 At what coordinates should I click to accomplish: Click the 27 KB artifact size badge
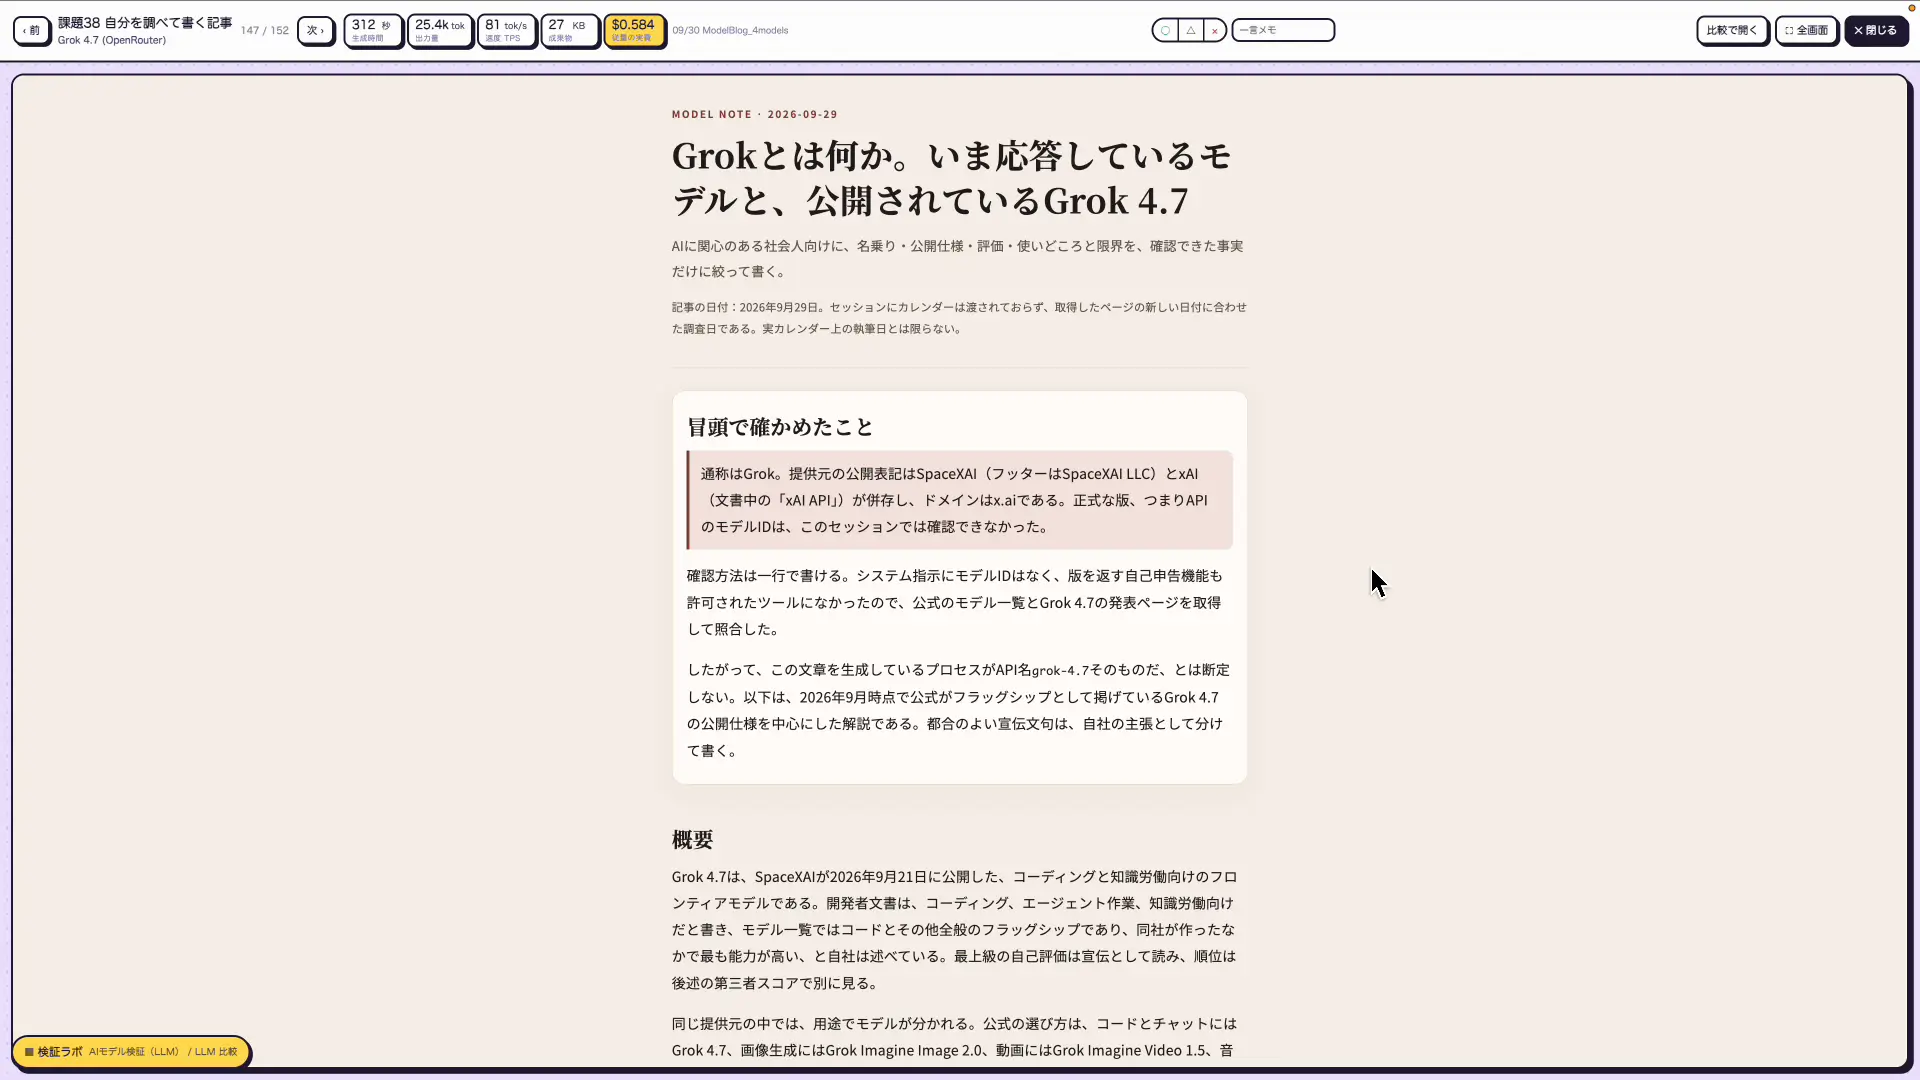click(569, 30)
